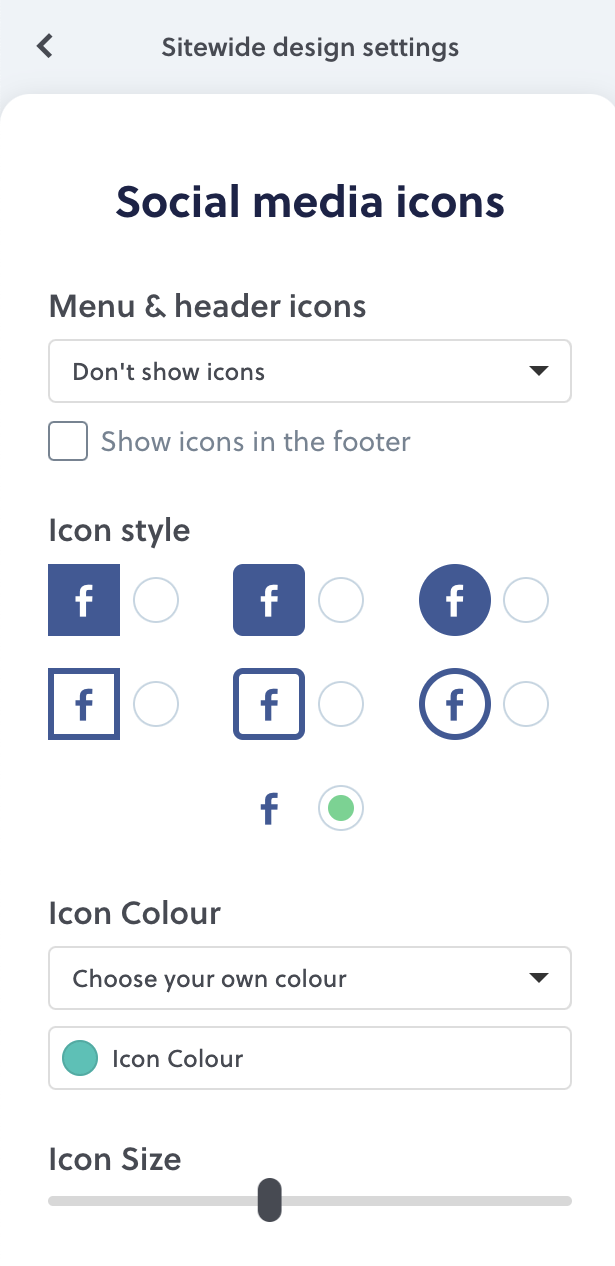The image size is (615, 1266).
Task: Click the plain Facebook icon without background
Action: pyautogui.click(x=269, y=808)
